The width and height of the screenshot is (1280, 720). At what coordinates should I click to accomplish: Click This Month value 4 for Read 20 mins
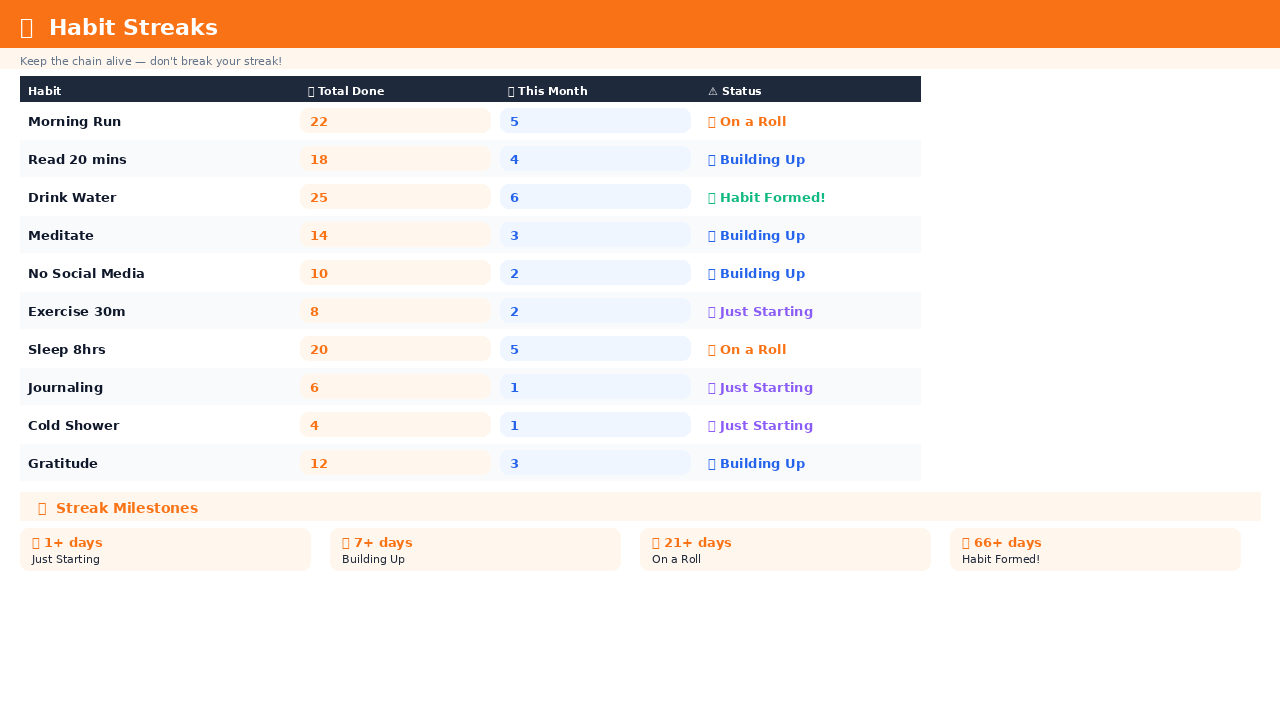click(x=595, y=159)
